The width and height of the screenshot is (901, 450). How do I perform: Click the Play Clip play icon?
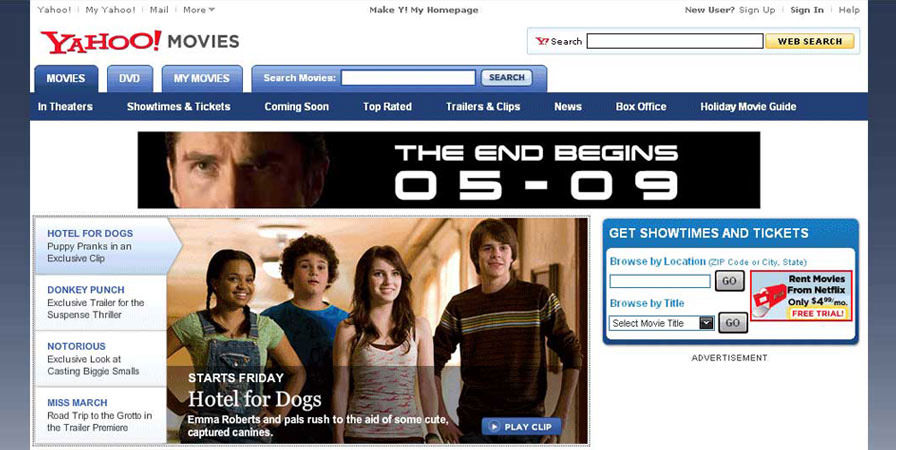(494, 427)
